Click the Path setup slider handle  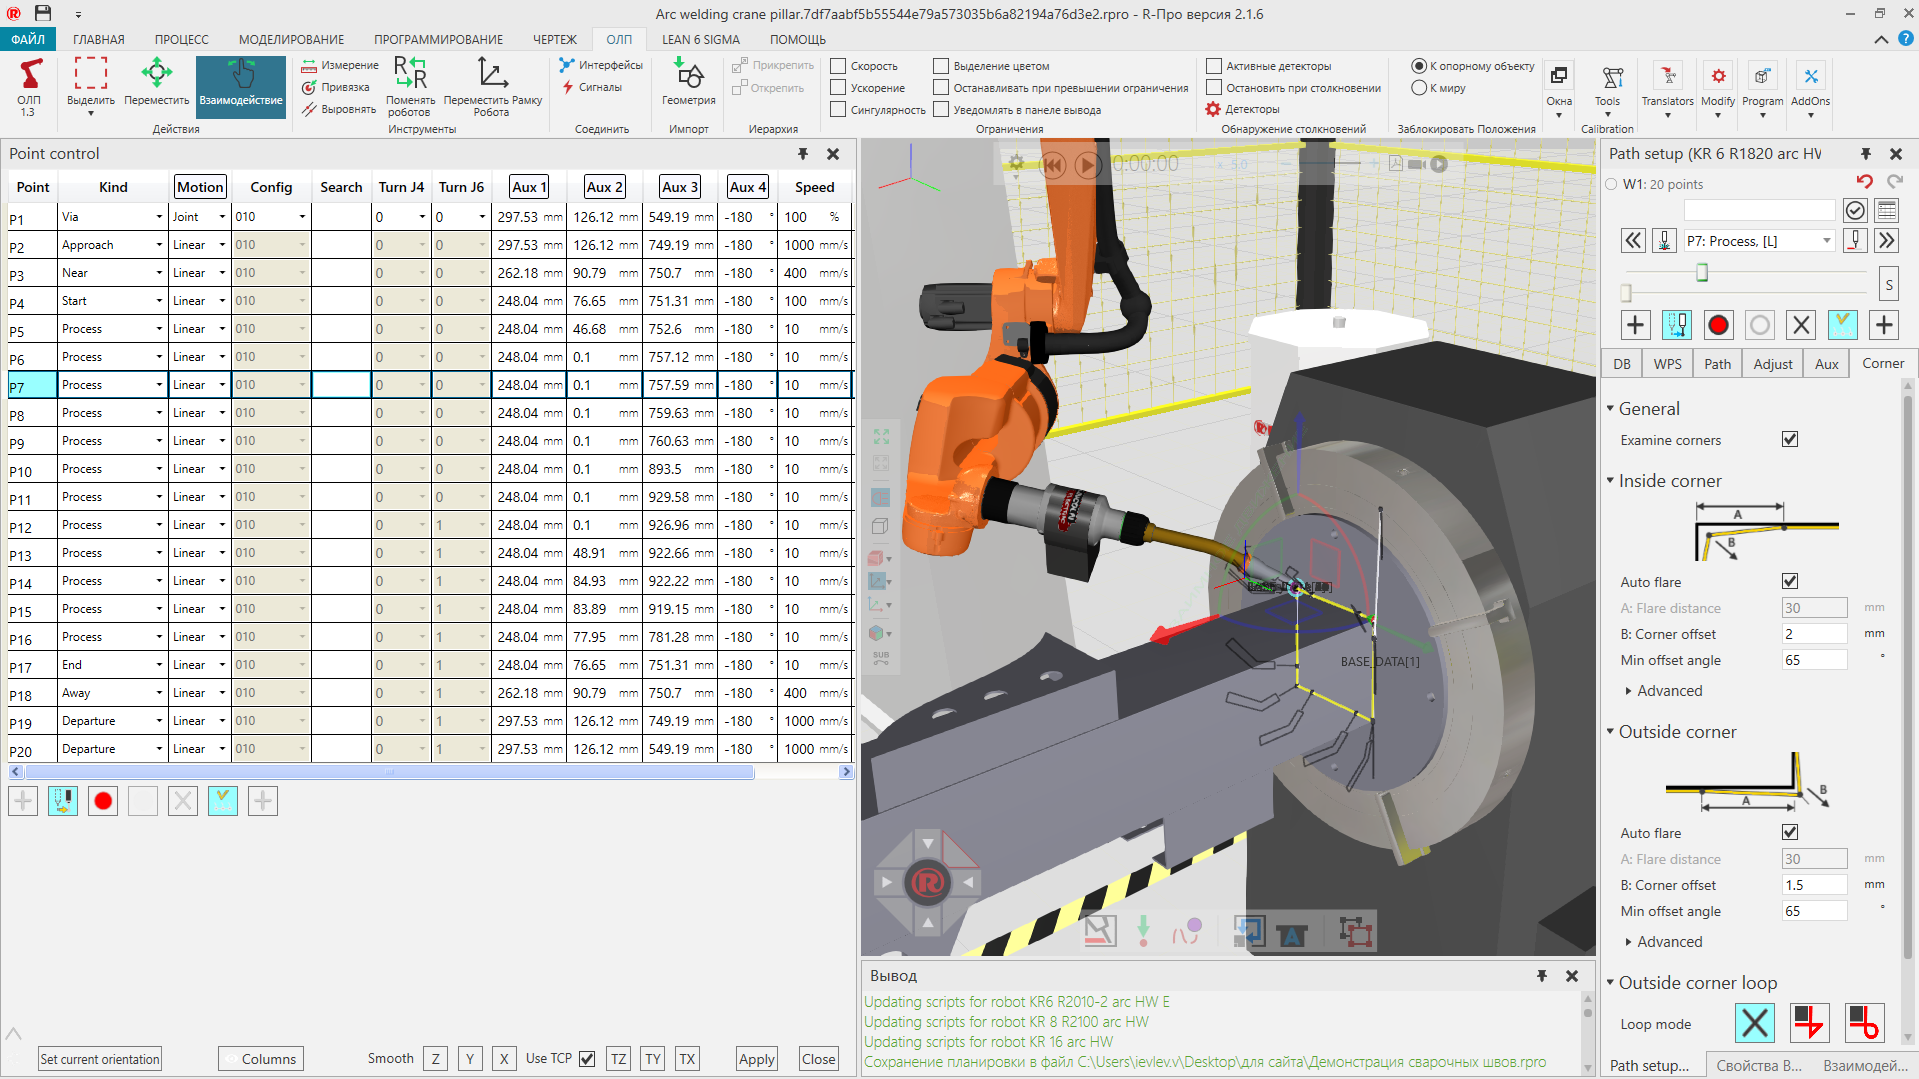(x=1702, y=273)
